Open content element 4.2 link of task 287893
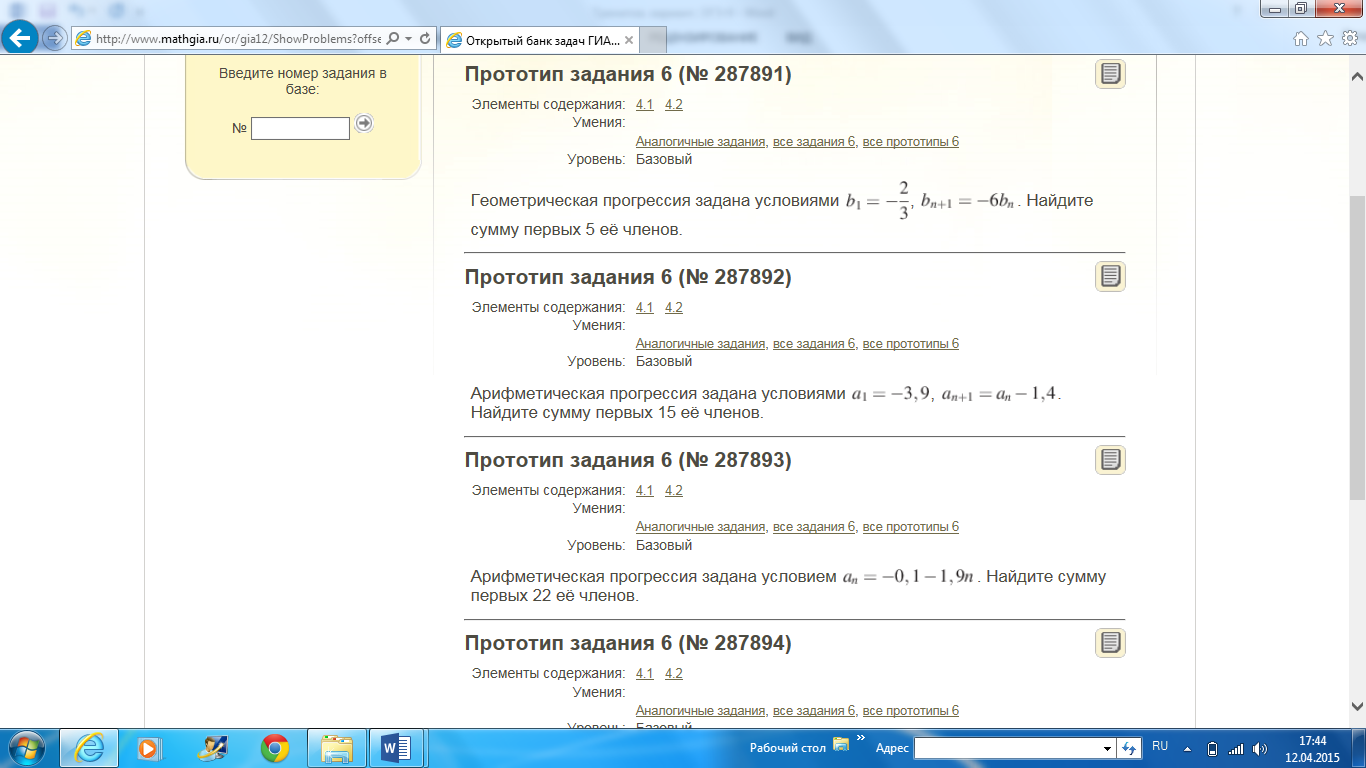This screenshot has height=768, width=1366. [x=674, y=490]
